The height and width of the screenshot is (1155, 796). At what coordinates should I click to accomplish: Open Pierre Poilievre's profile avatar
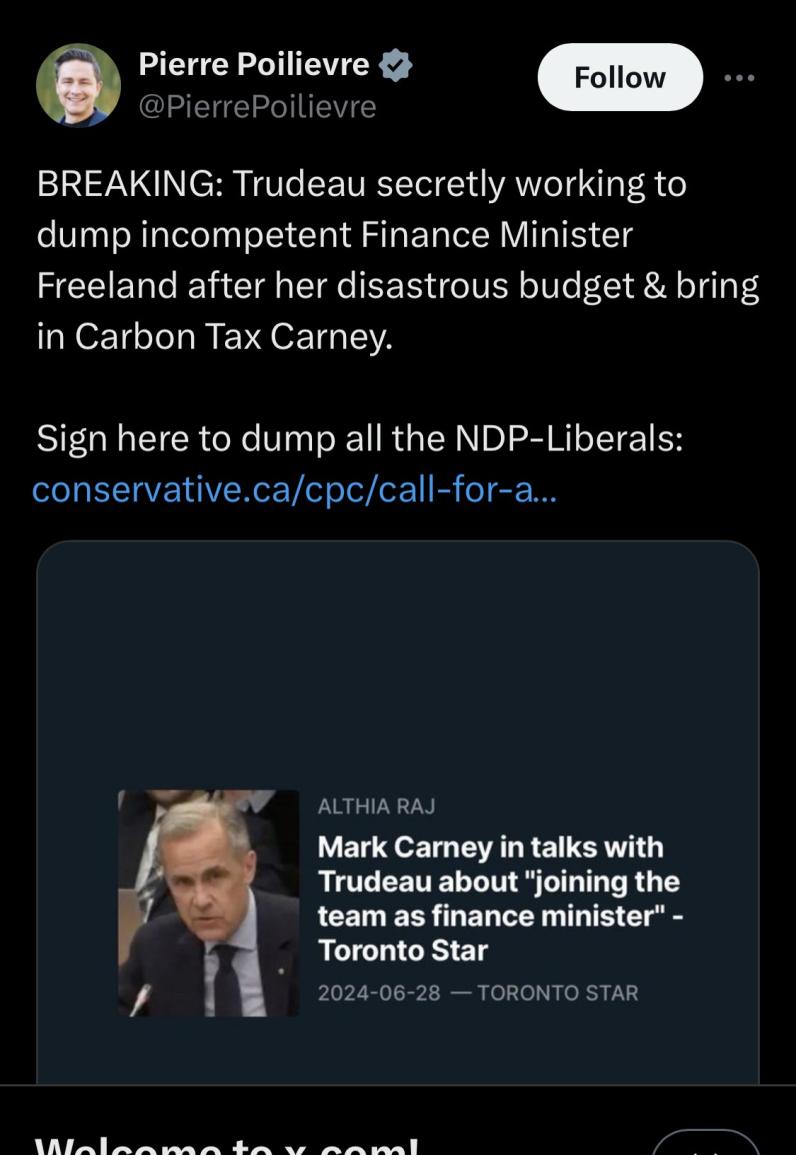coord(78,85)
